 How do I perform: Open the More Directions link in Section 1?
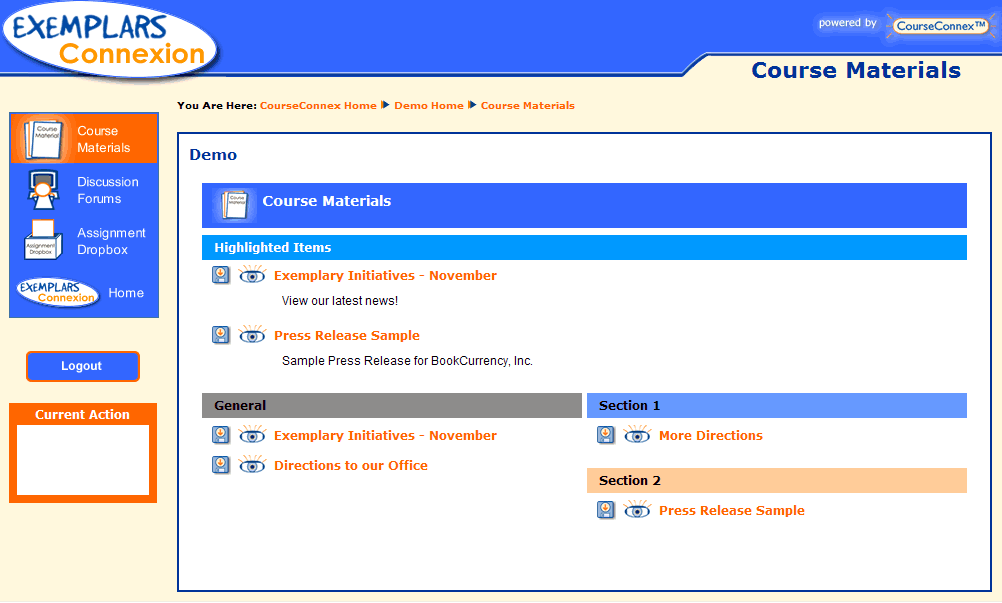pyautogui.click(x=710, y=435)
